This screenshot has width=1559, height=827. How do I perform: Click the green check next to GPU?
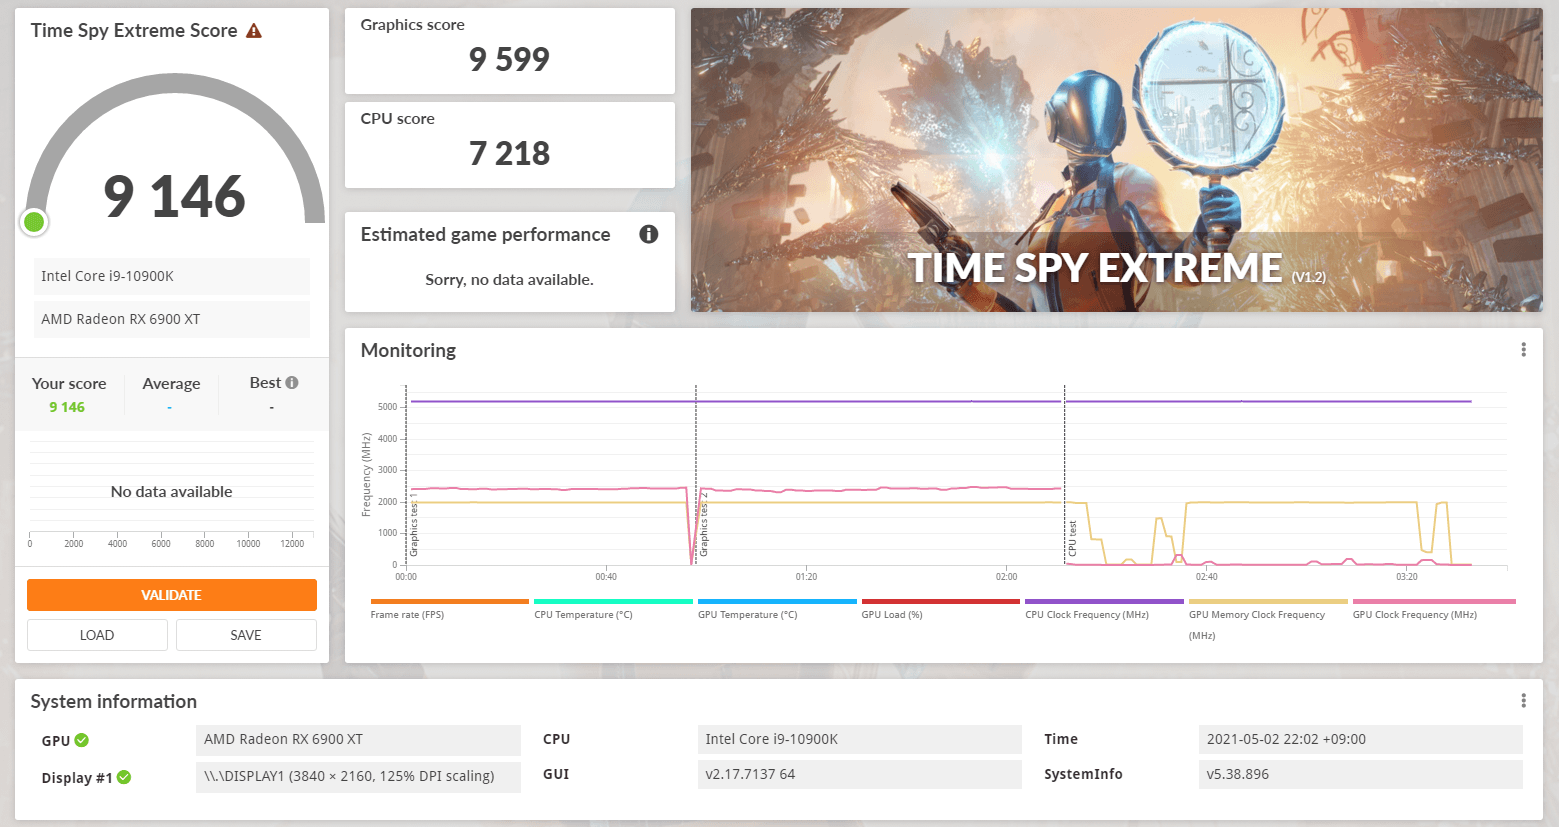(82, 740)
